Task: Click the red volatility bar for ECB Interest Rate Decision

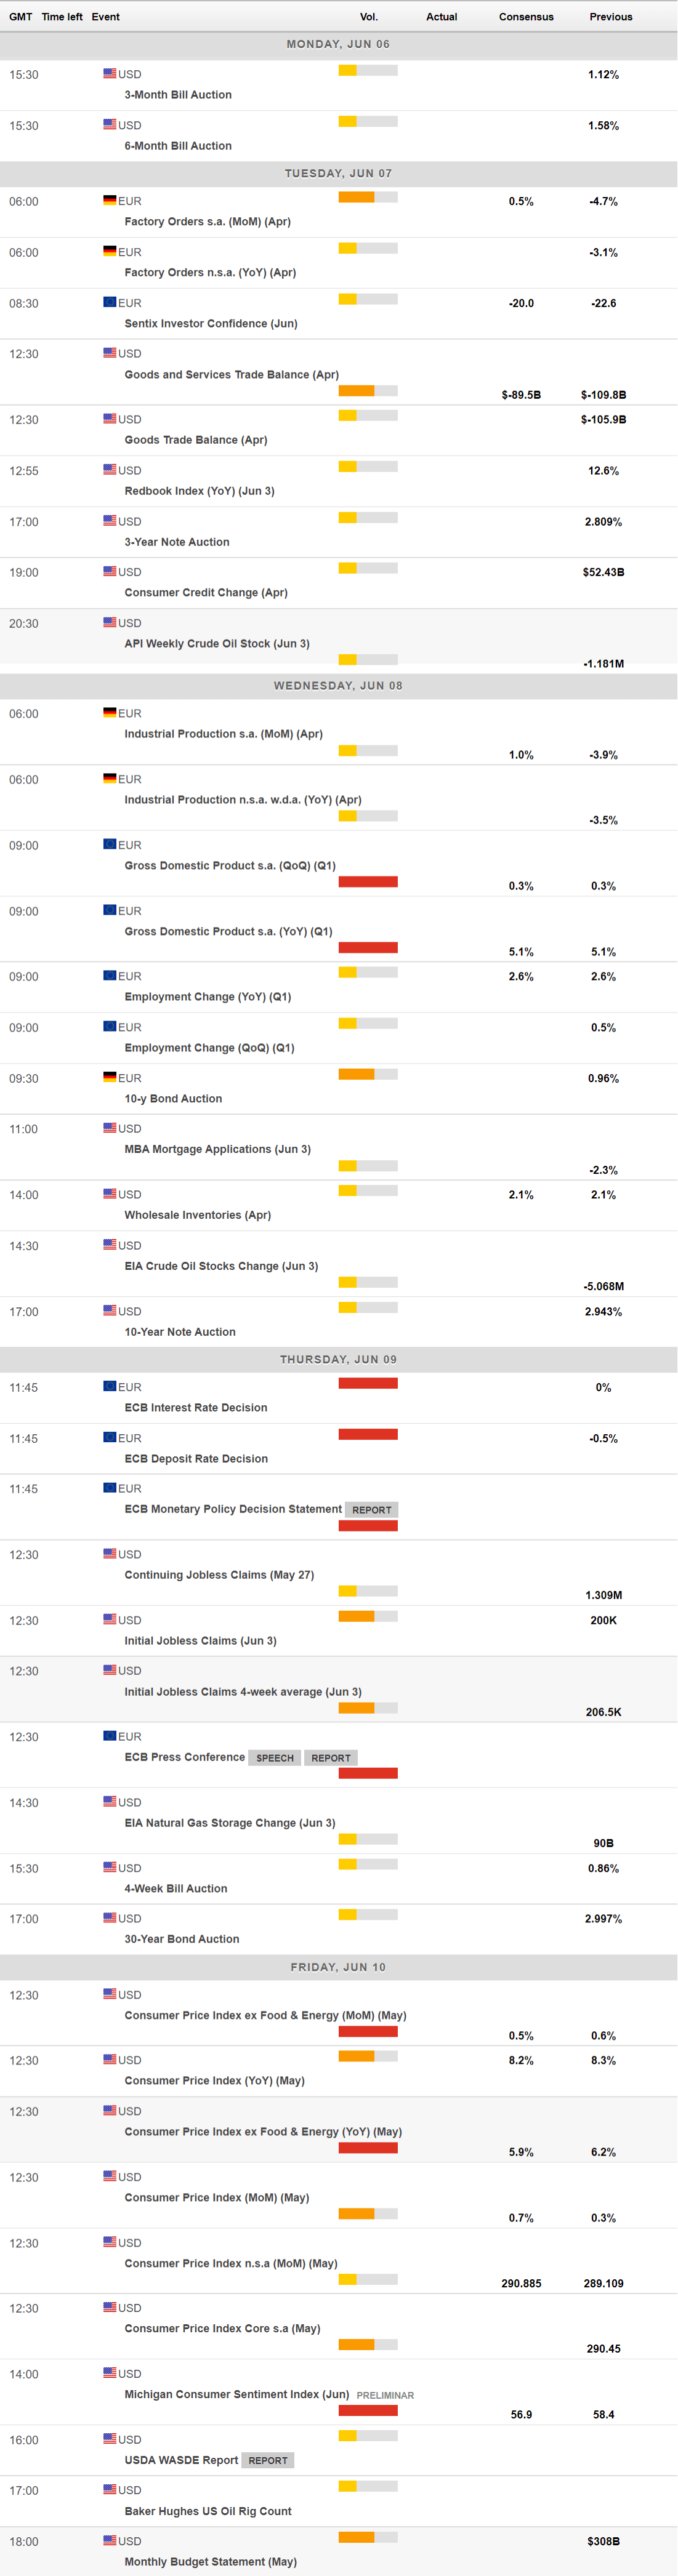Action: point(368,1383)
